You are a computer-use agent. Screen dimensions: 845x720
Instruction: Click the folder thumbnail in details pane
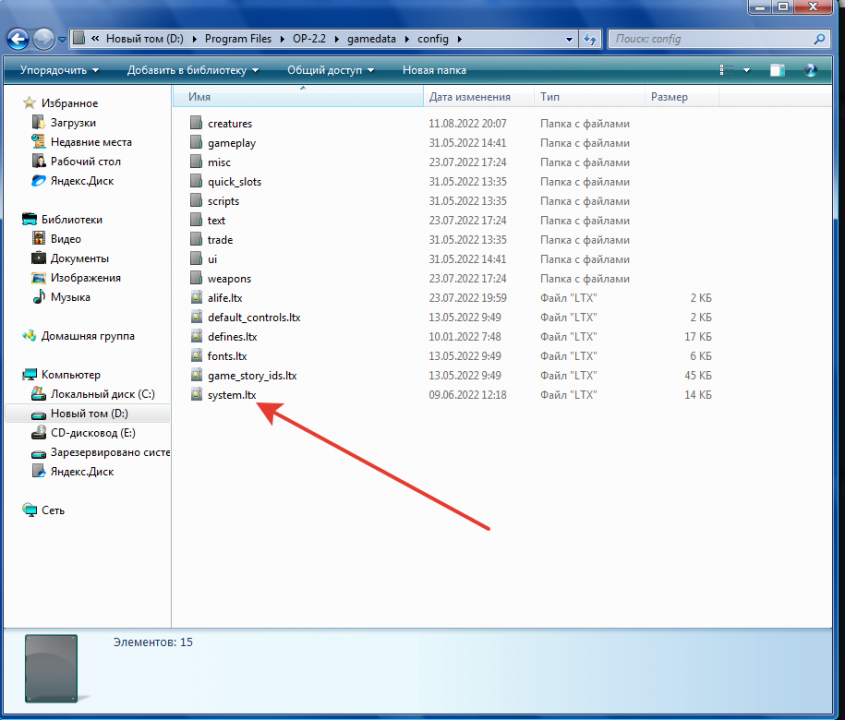[51, 668]
